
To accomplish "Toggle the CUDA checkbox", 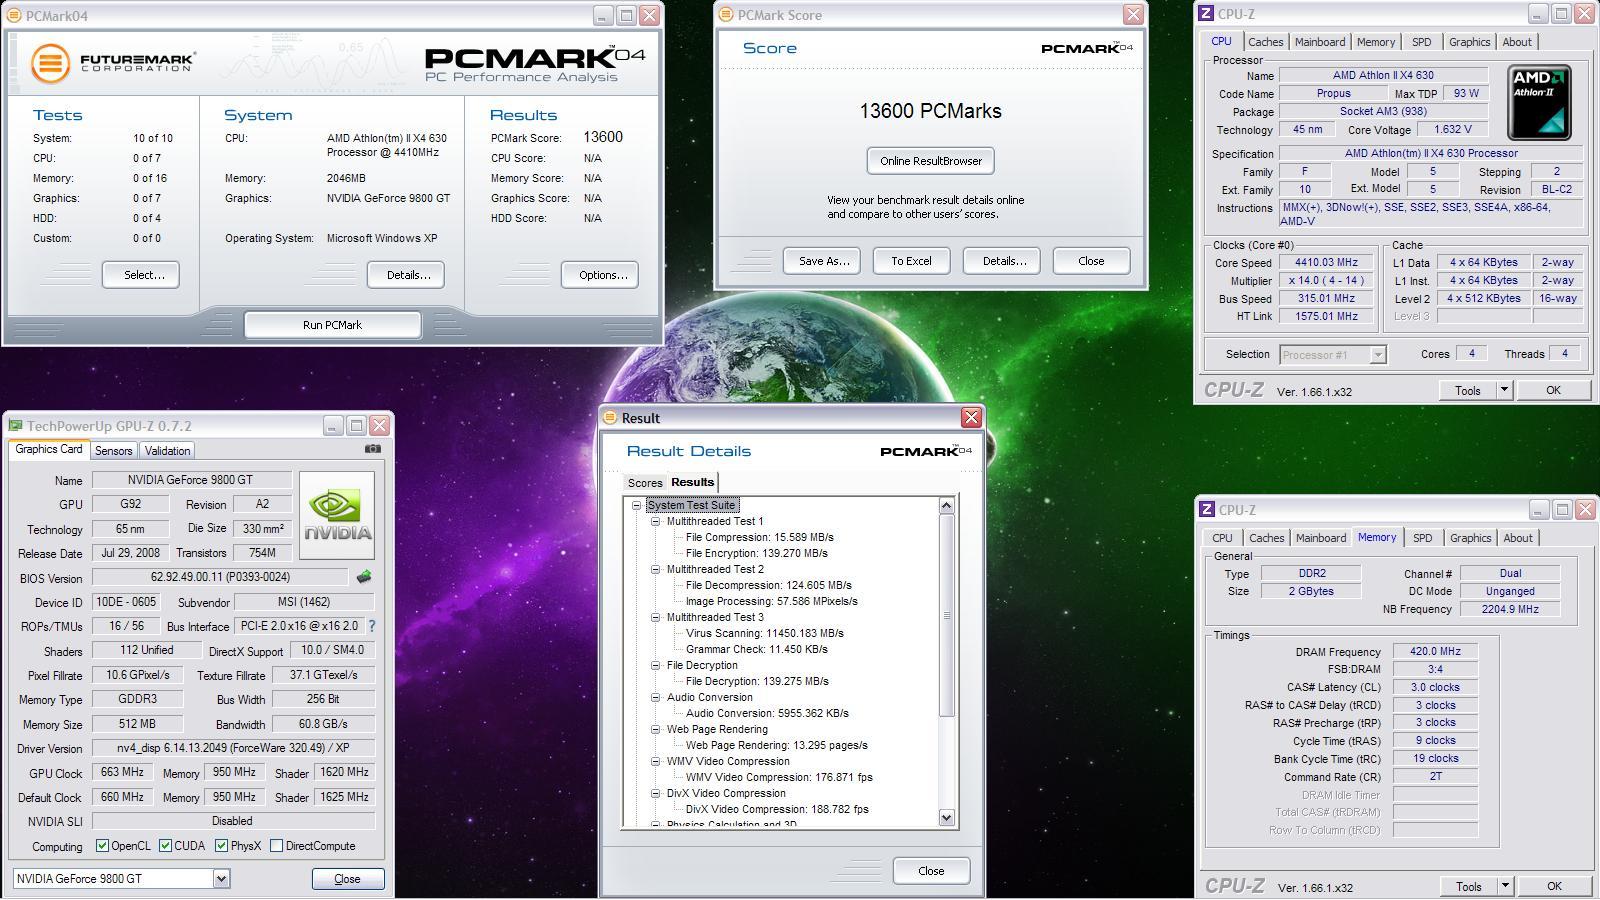I will click(x=165, y=846).
